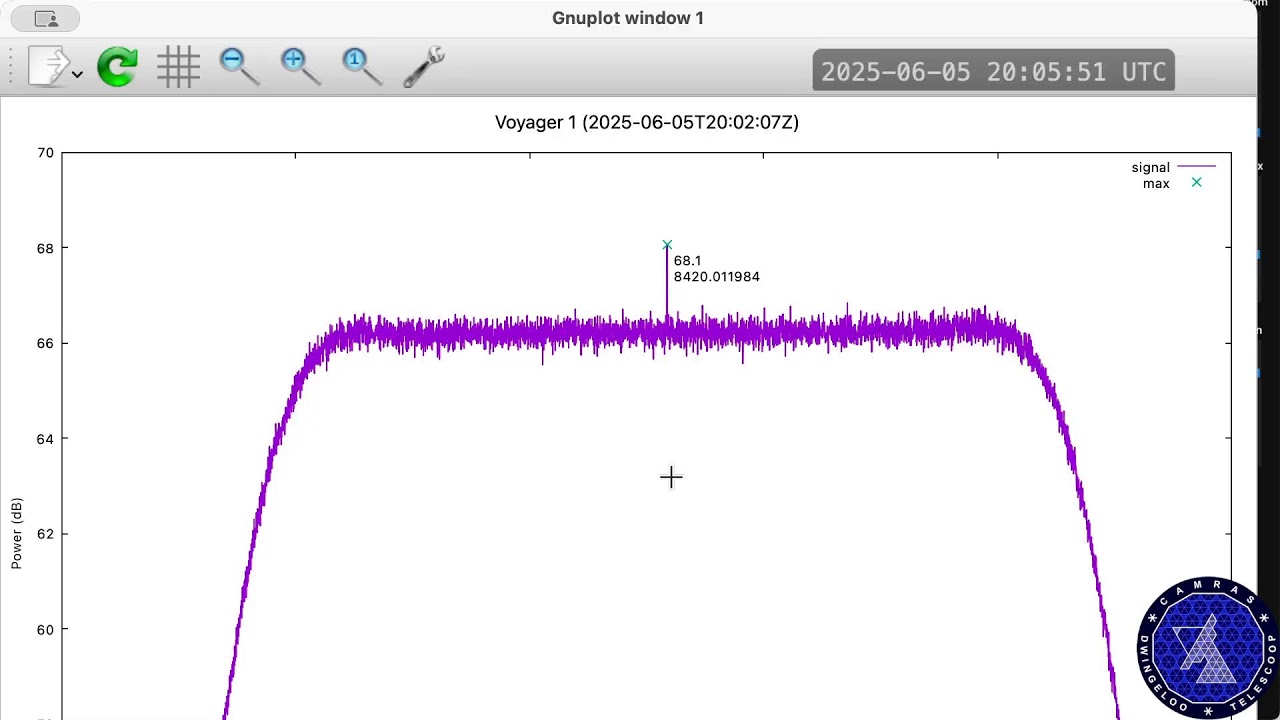Click the y-axis tick label '68'

45,248
